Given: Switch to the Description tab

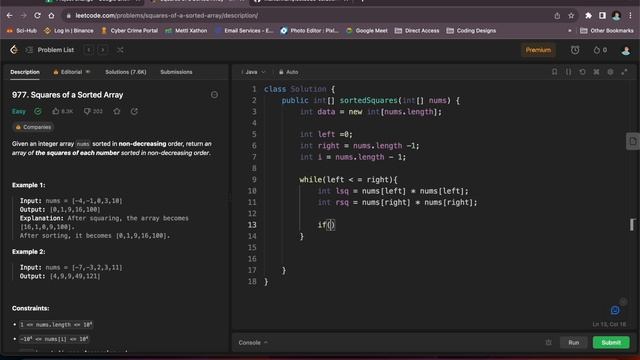Looking at the screenshot, I should point(25,72).
